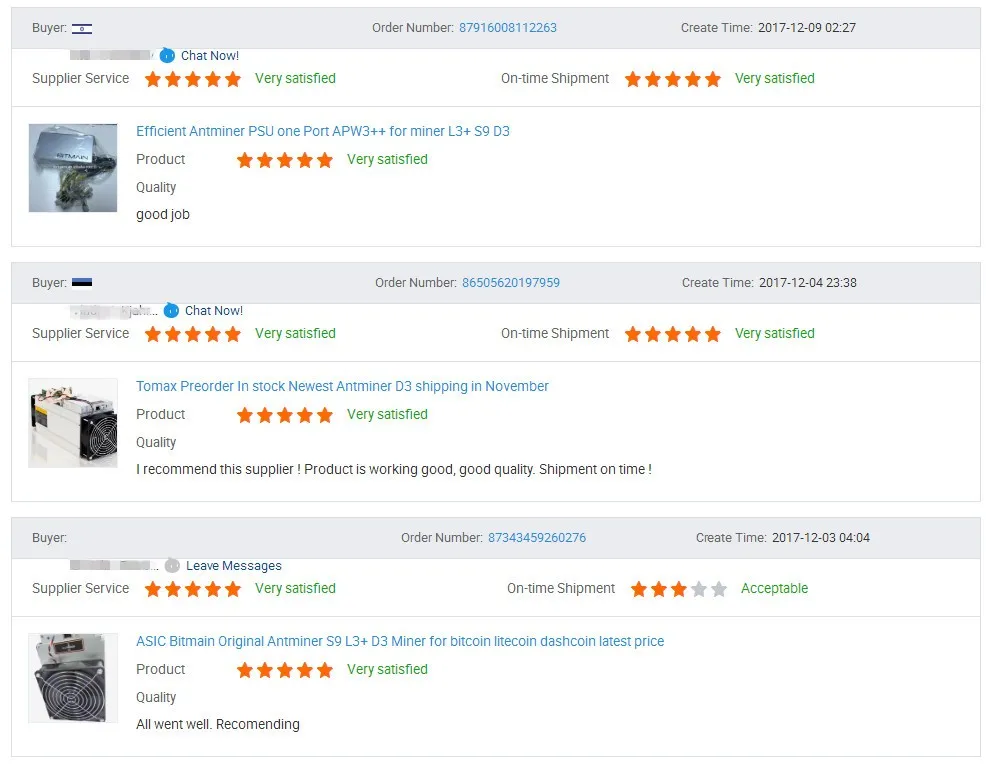Viewport: 986px width, 764px height.
Task: Click the grey Leave Messages icon
Action: coord(172,566)
